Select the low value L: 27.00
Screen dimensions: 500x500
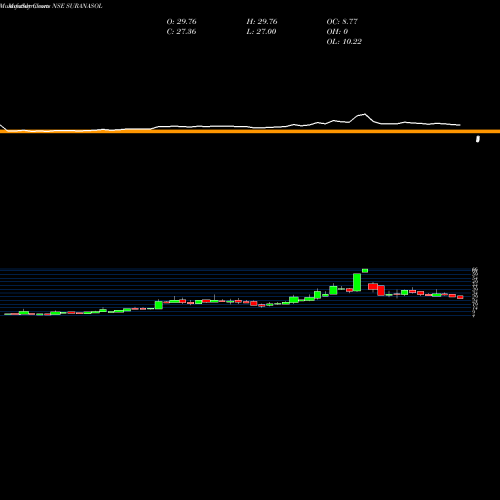tap(261, 32)
